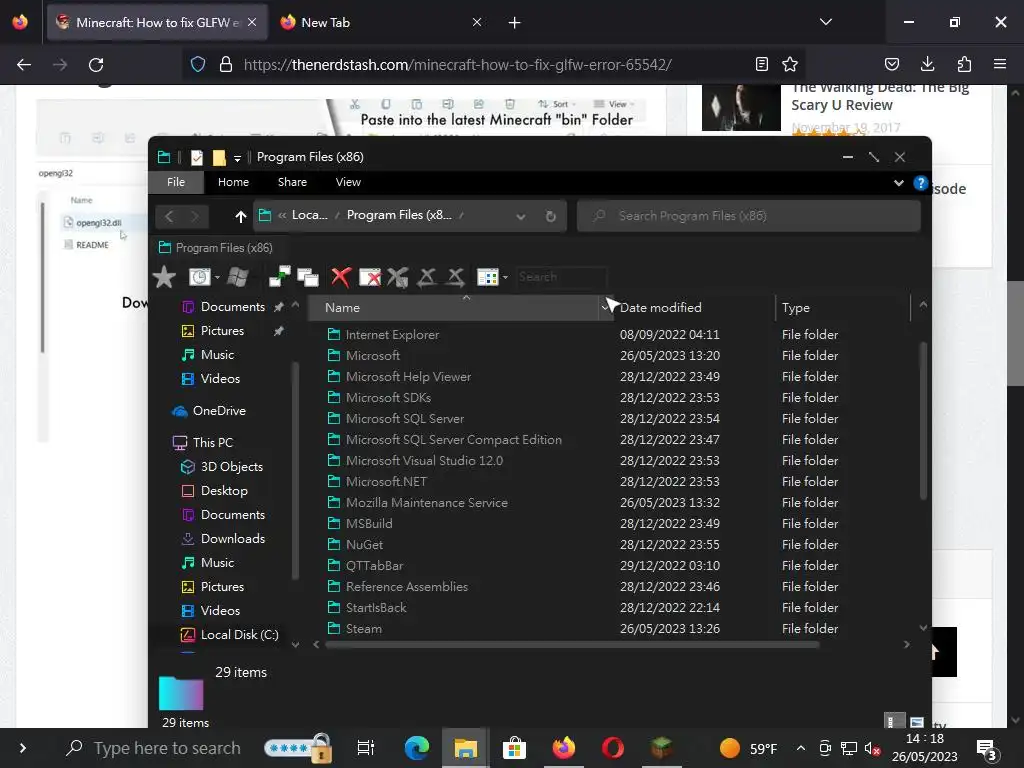Click the QTTabBar toolbar Search field
Image resolution: width=1024 pixels, height=768 pixels.
coord(562,277)
